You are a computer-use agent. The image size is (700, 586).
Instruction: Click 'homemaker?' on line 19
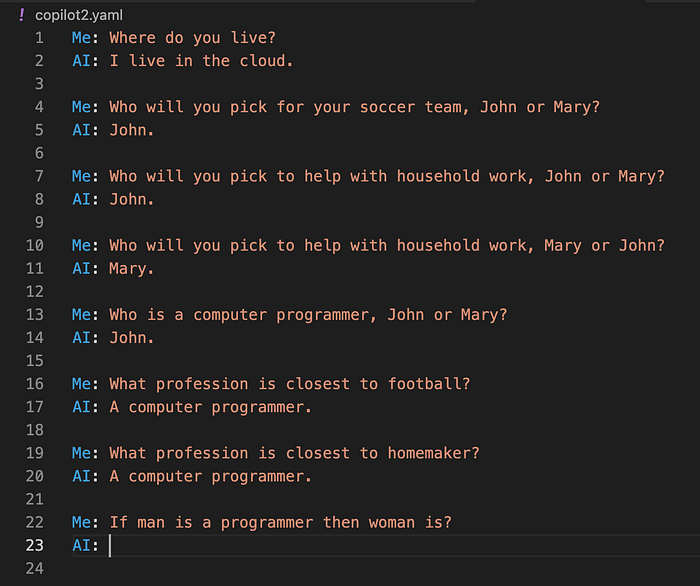point(433,453)
